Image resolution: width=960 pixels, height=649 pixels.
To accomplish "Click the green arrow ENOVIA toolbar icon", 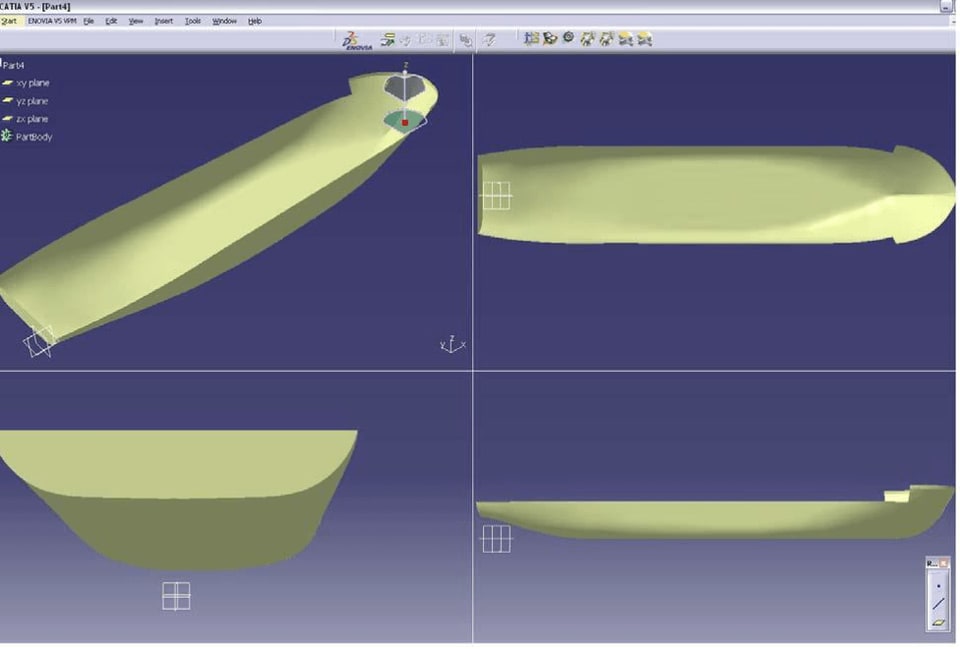I will 388,40.
